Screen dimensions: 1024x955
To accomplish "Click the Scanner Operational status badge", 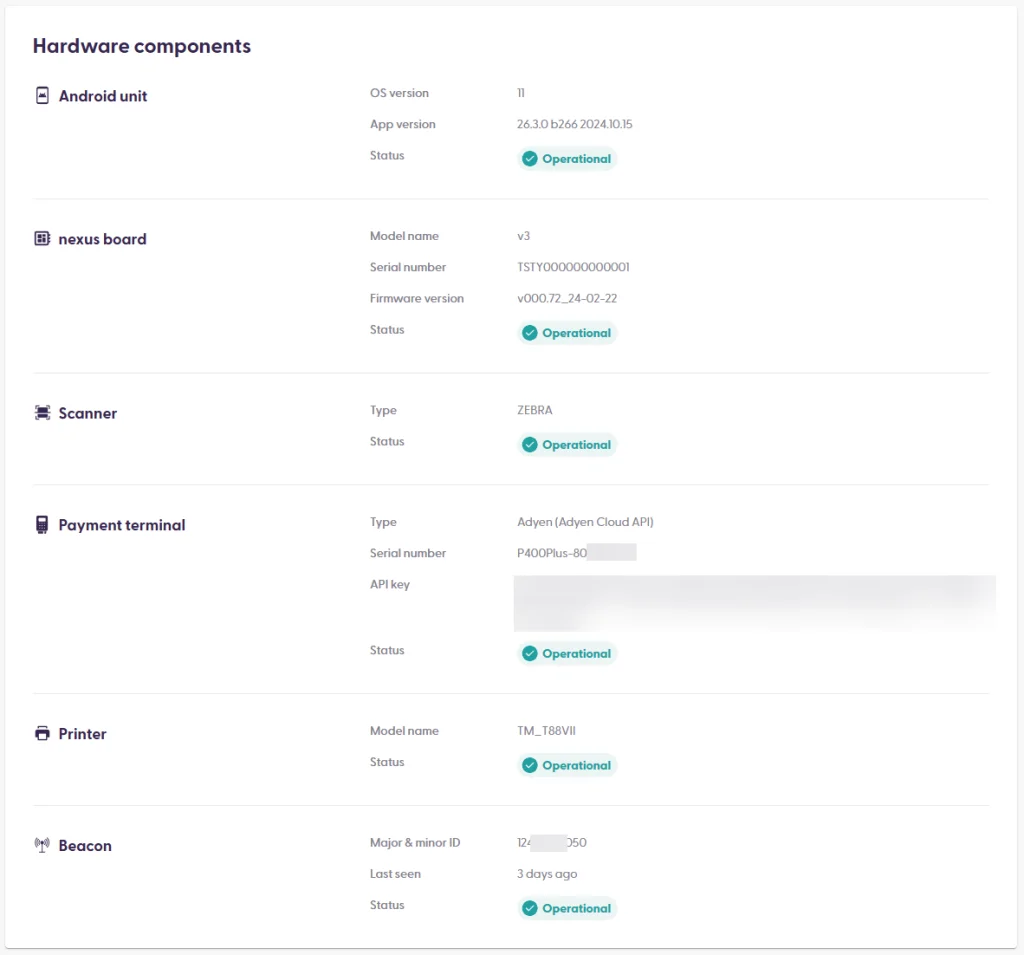I will pos(567,445).
